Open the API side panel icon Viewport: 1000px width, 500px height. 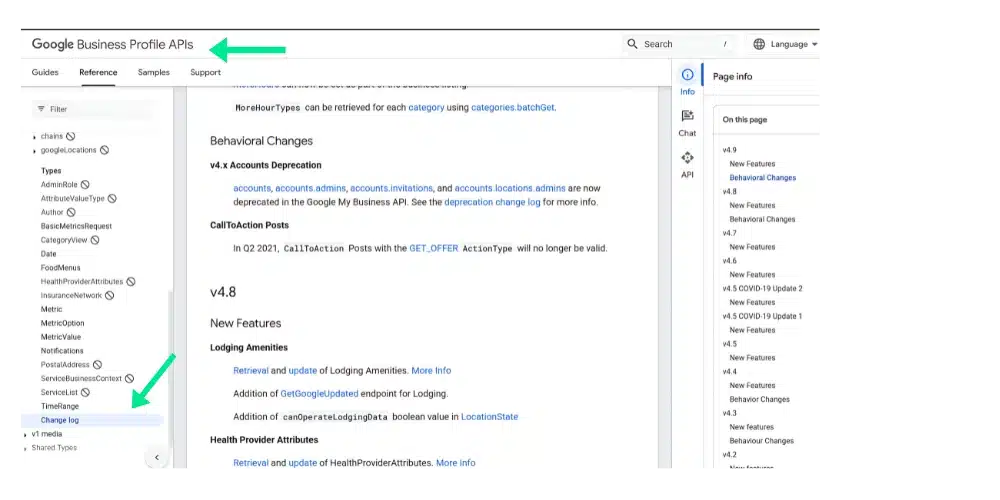[x=687, y=158]
